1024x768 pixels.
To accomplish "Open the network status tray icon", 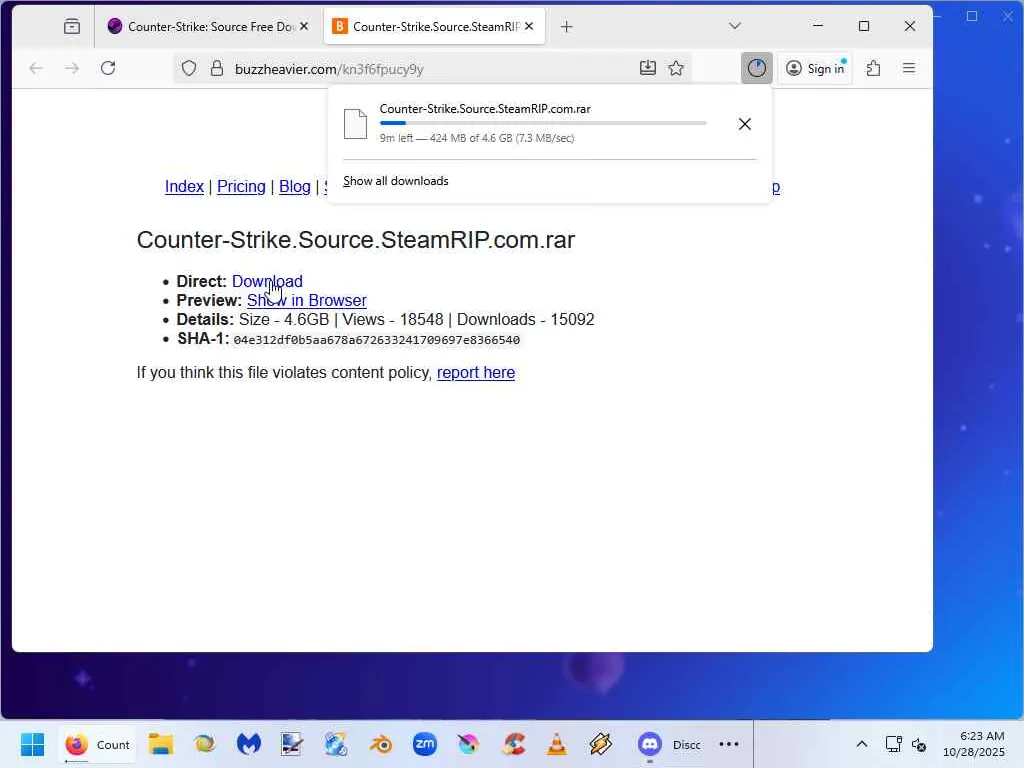I will click(x=893, y=744).
